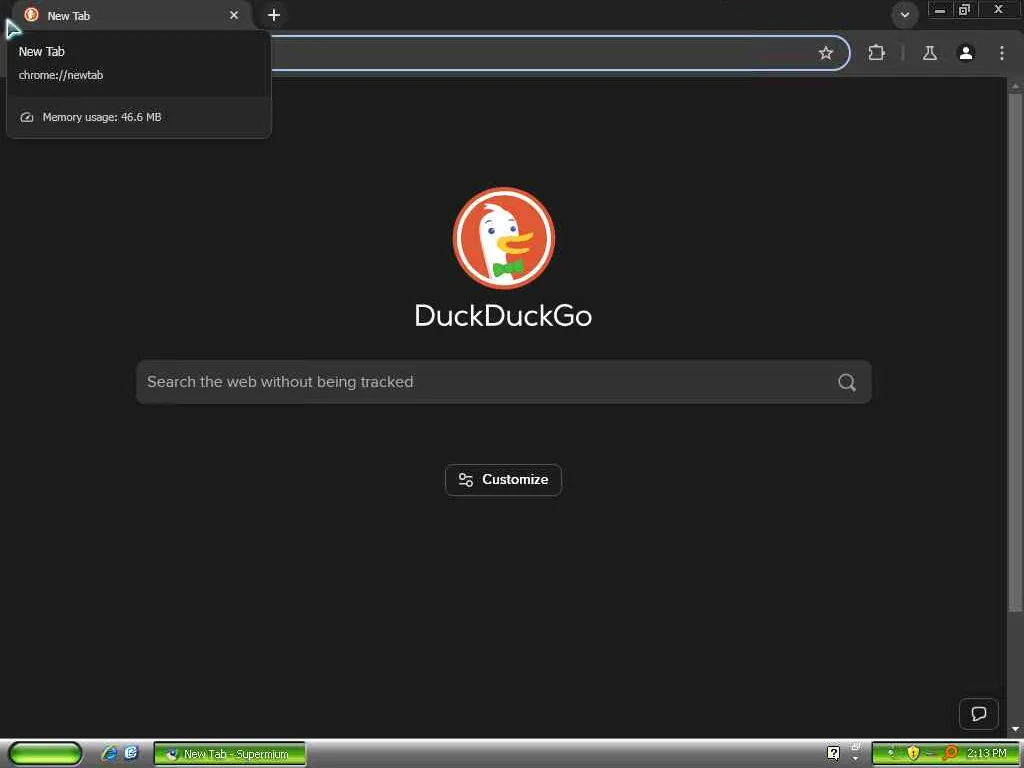Click the DuckDuckGo duck logo

[x=504, y=238]
